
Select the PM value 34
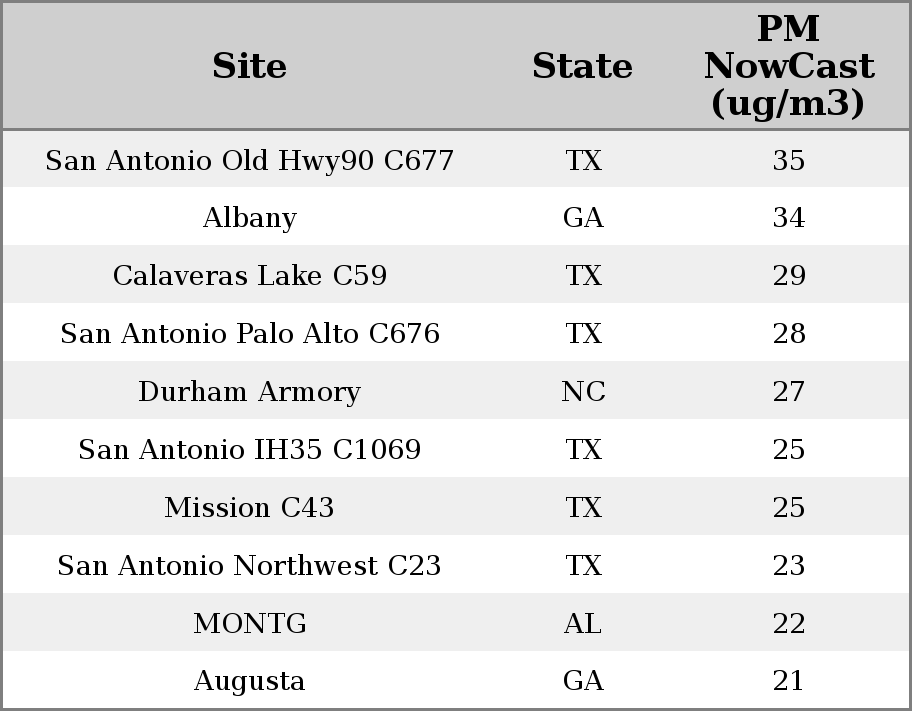coord(788,218)
